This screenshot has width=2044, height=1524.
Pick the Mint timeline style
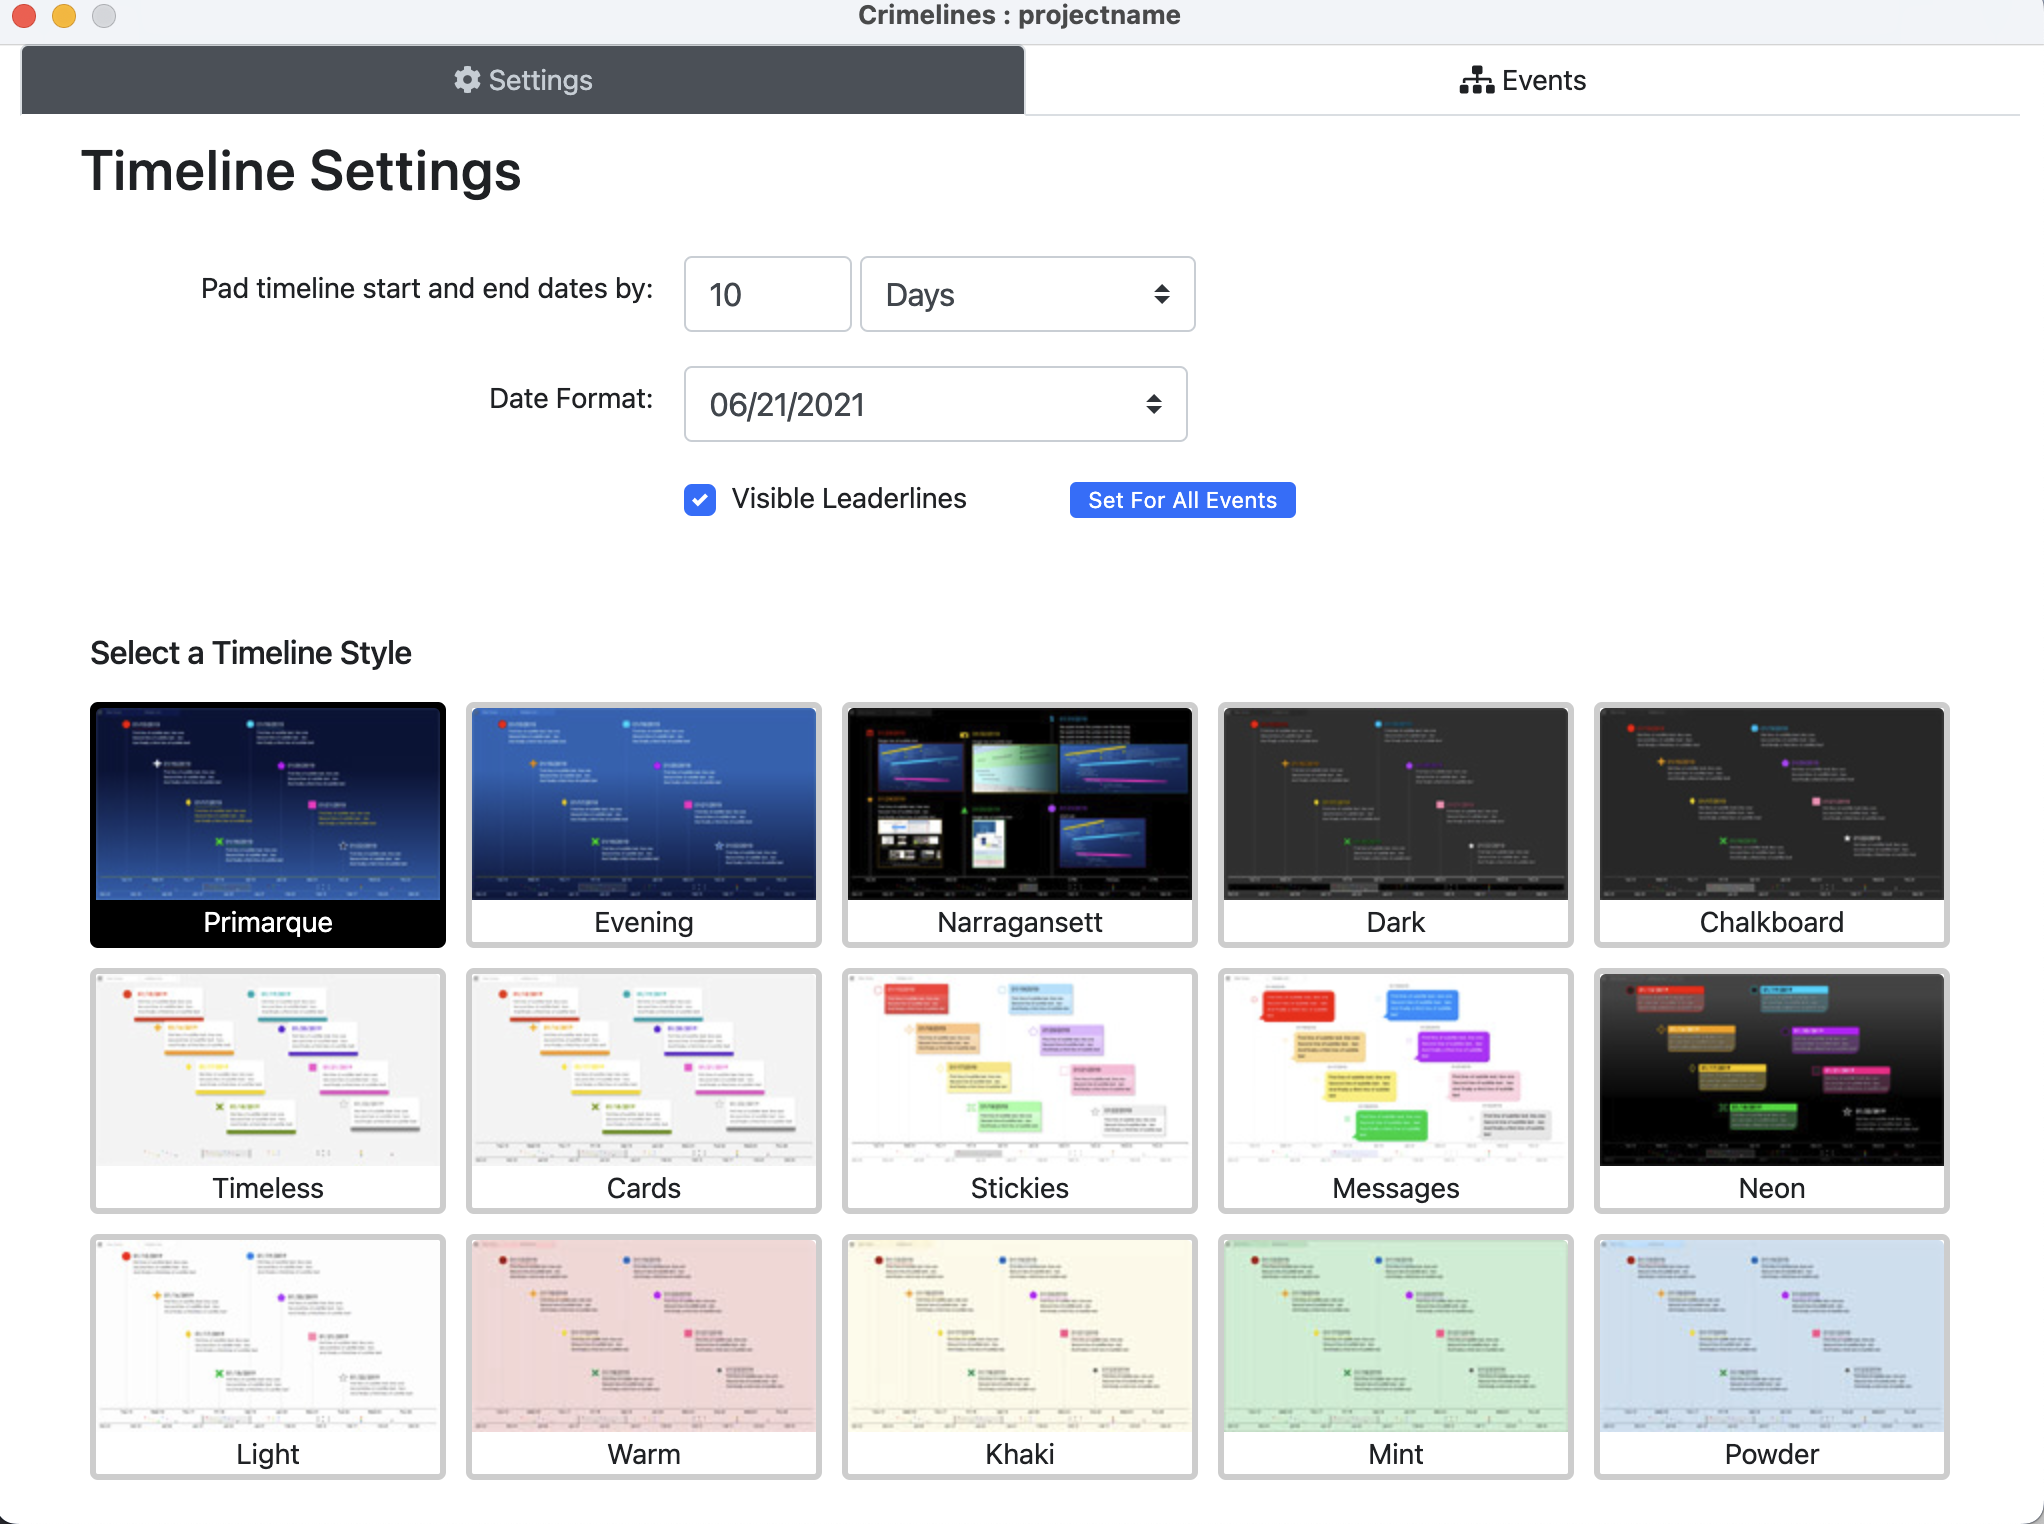pos(1396,1356)
